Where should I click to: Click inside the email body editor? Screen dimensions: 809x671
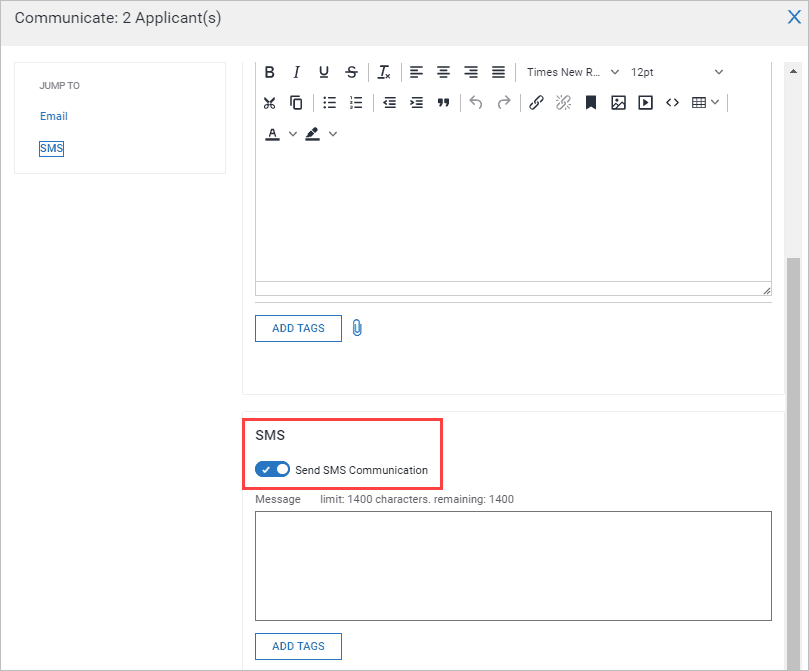[x=513, y=214]
